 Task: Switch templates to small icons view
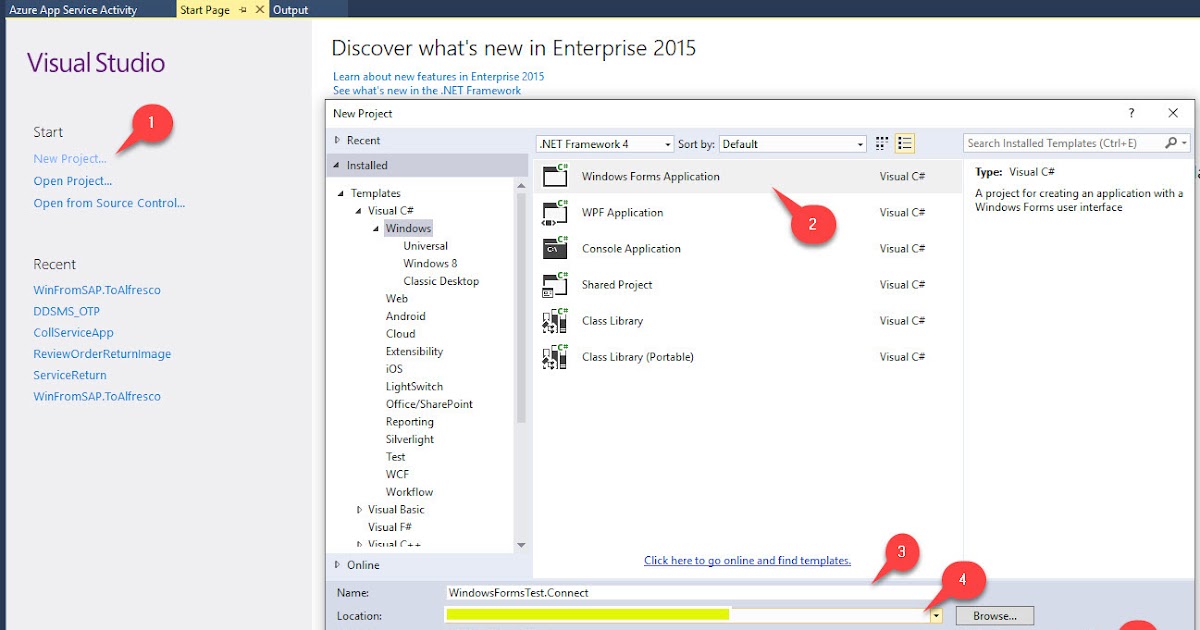point(881,143)
